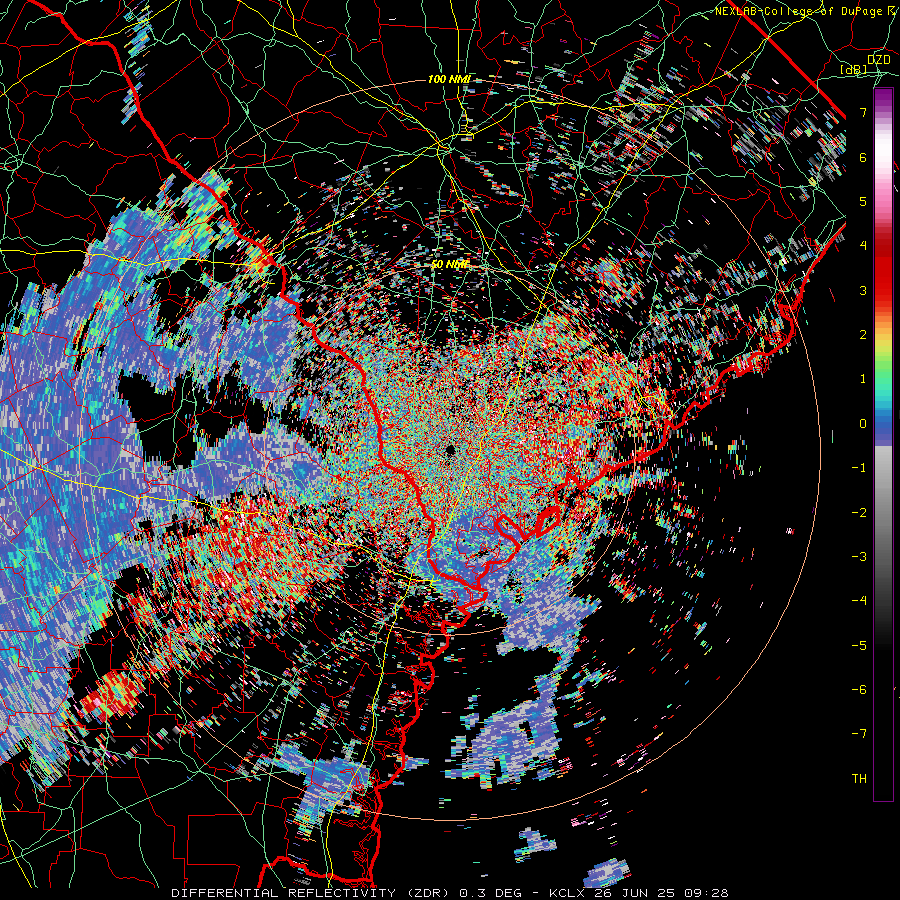Click the [dB] unit label
The image size is (900, 900).
pyautogui.click(x=854, y=69)
